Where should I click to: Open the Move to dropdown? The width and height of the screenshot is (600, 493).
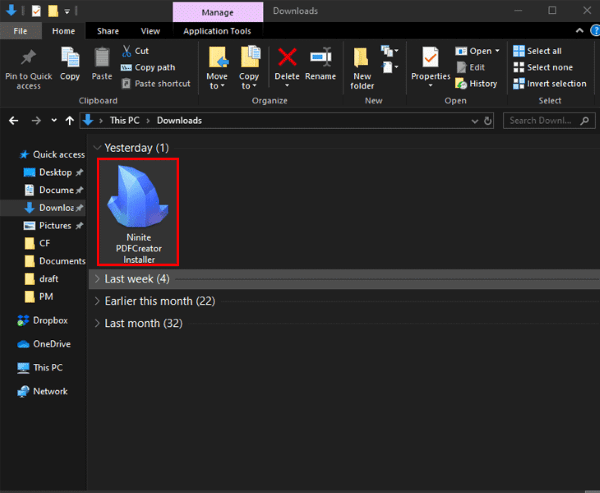click(217, 64)
